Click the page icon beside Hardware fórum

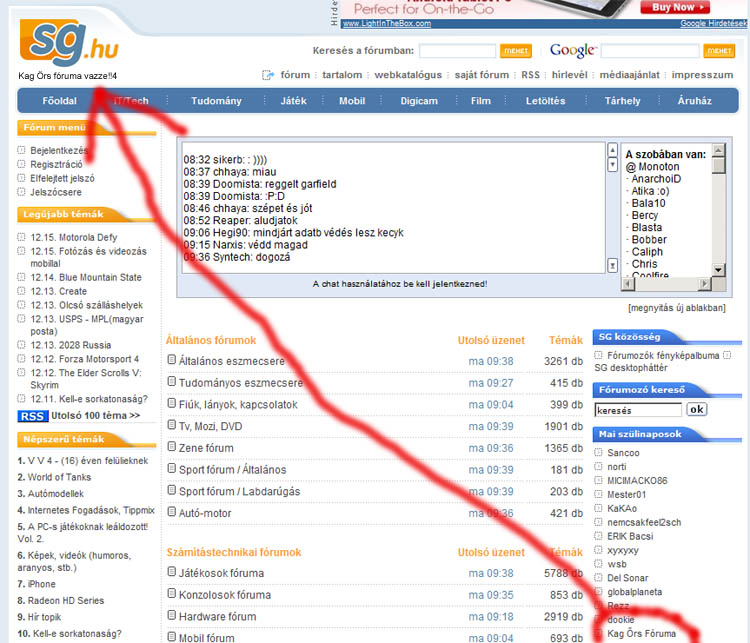tap(172, 616)
